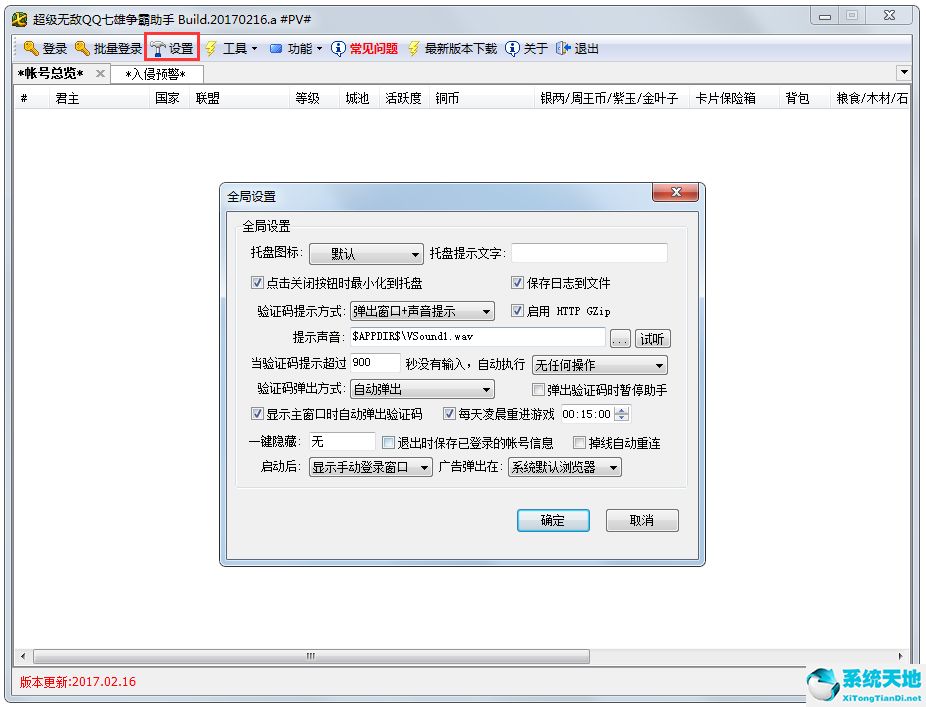
Task: Click scrollbar left arrow
Action: (22, 656)
